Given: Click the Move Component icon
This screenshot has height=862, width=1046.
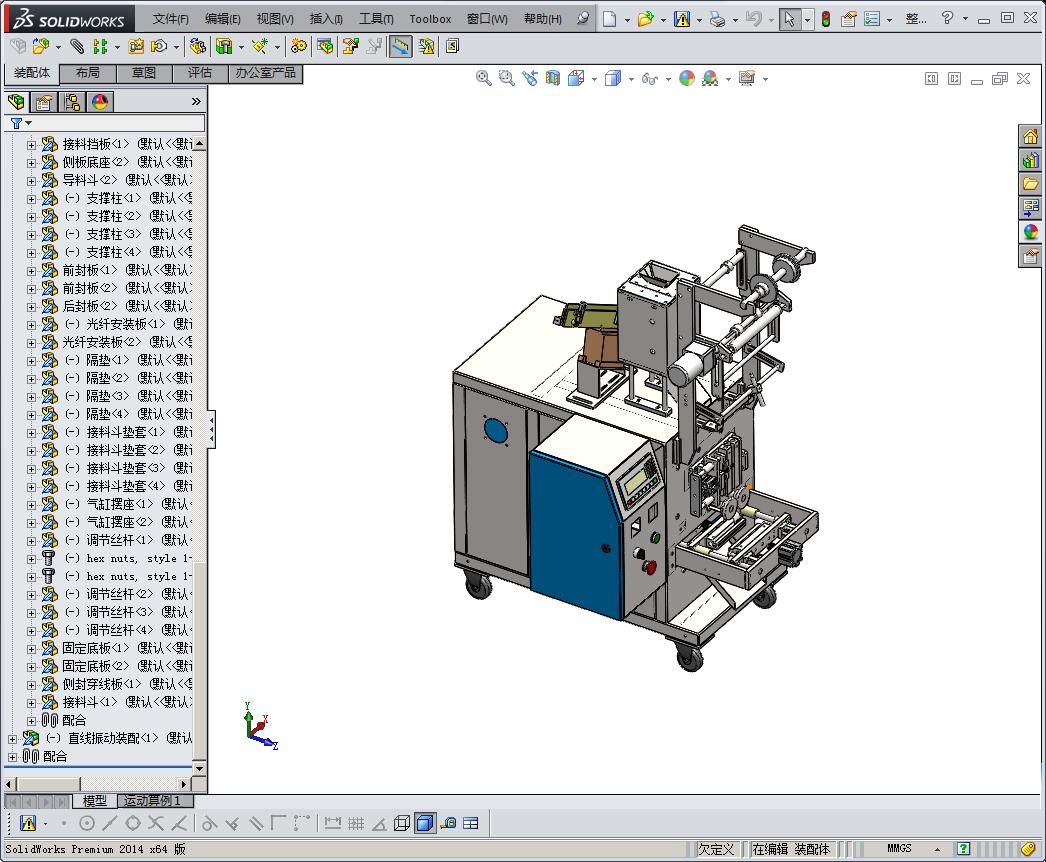Looking at the screenshot, I should (x=159, y=46).
